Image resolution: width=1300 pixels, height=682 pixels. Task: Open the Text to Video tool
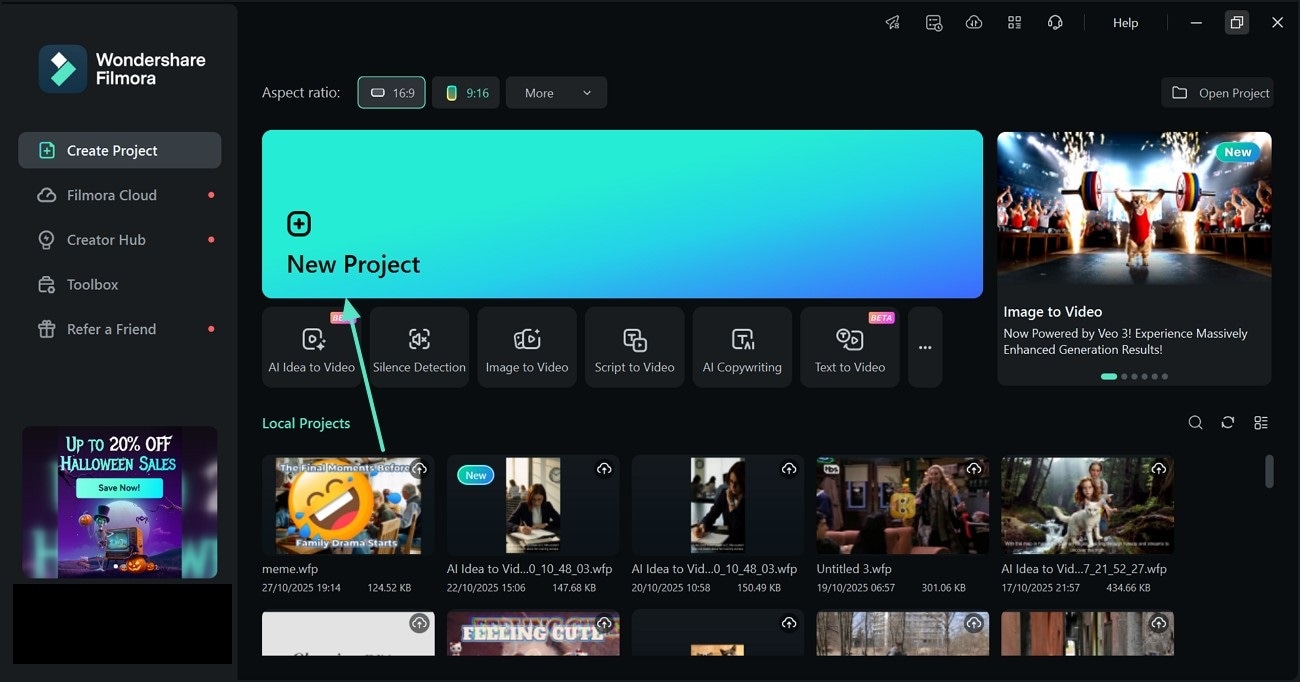849,346
